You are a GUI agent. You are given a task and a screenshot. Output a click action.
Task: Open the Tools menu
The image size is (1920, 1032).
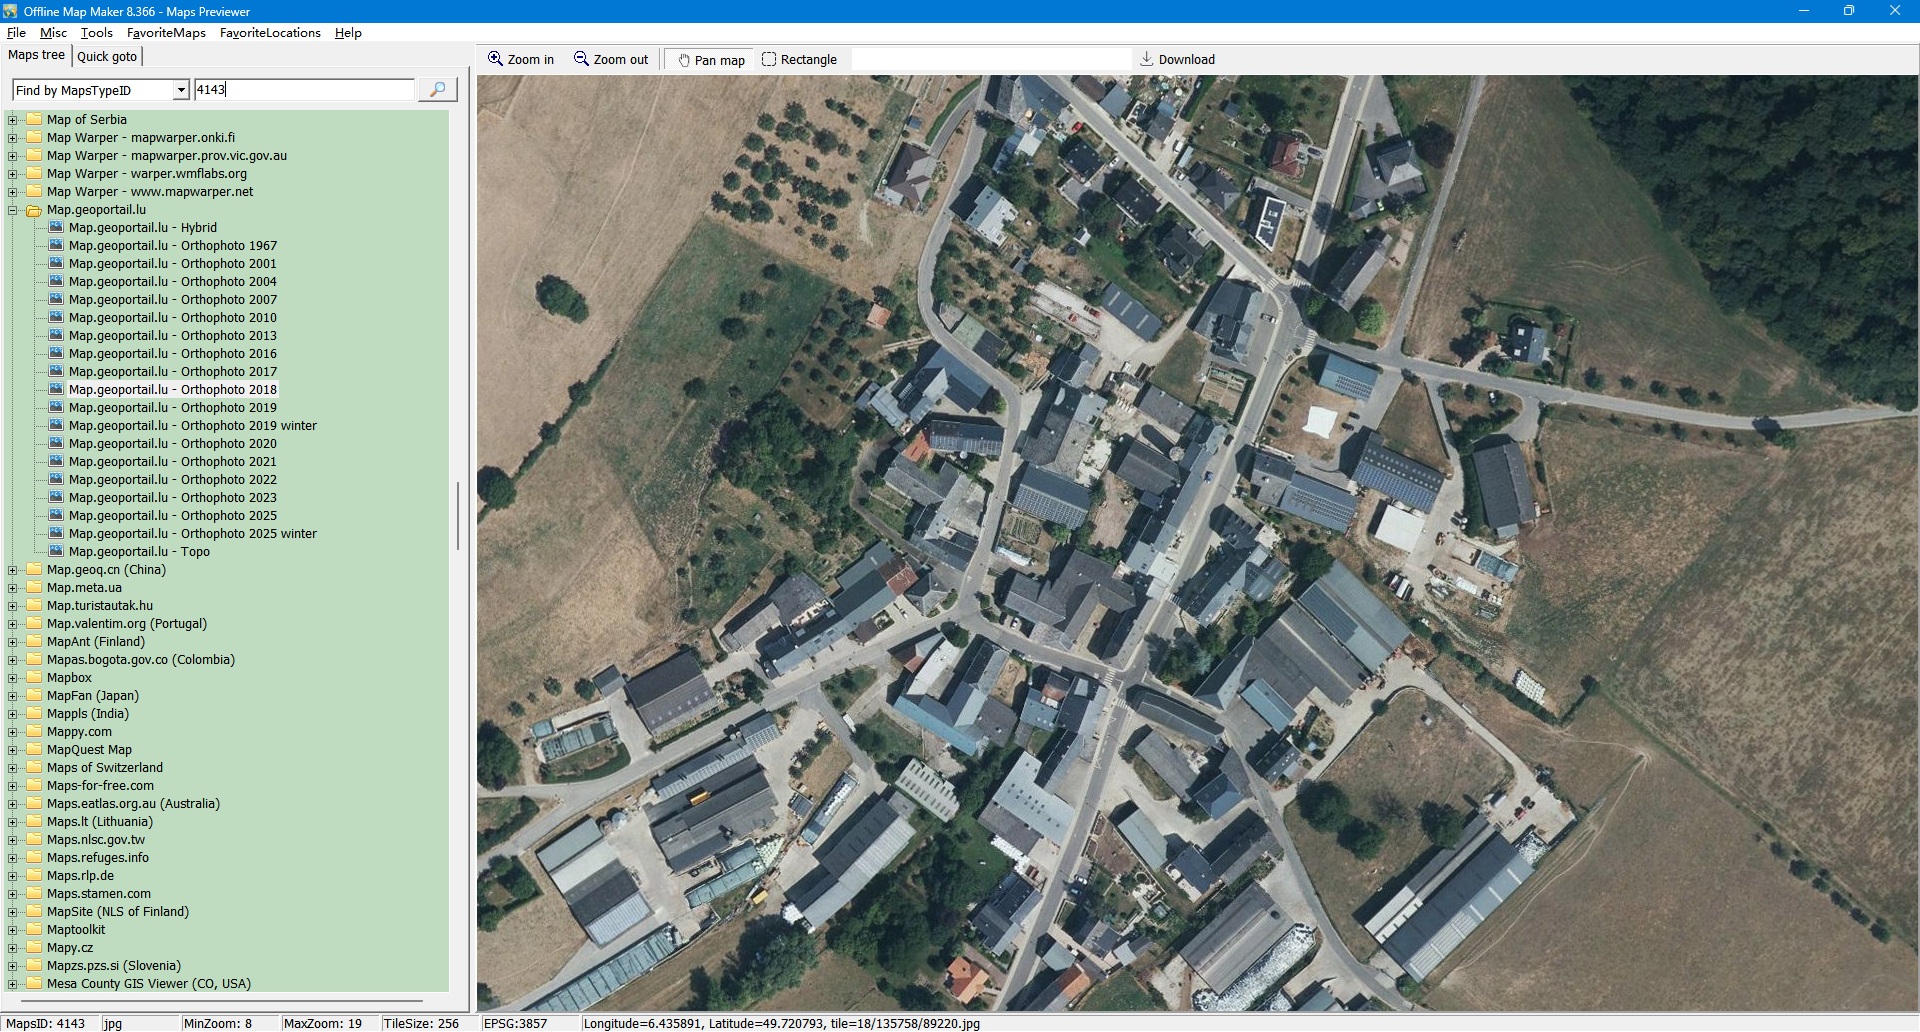click(x=97, y=33)
